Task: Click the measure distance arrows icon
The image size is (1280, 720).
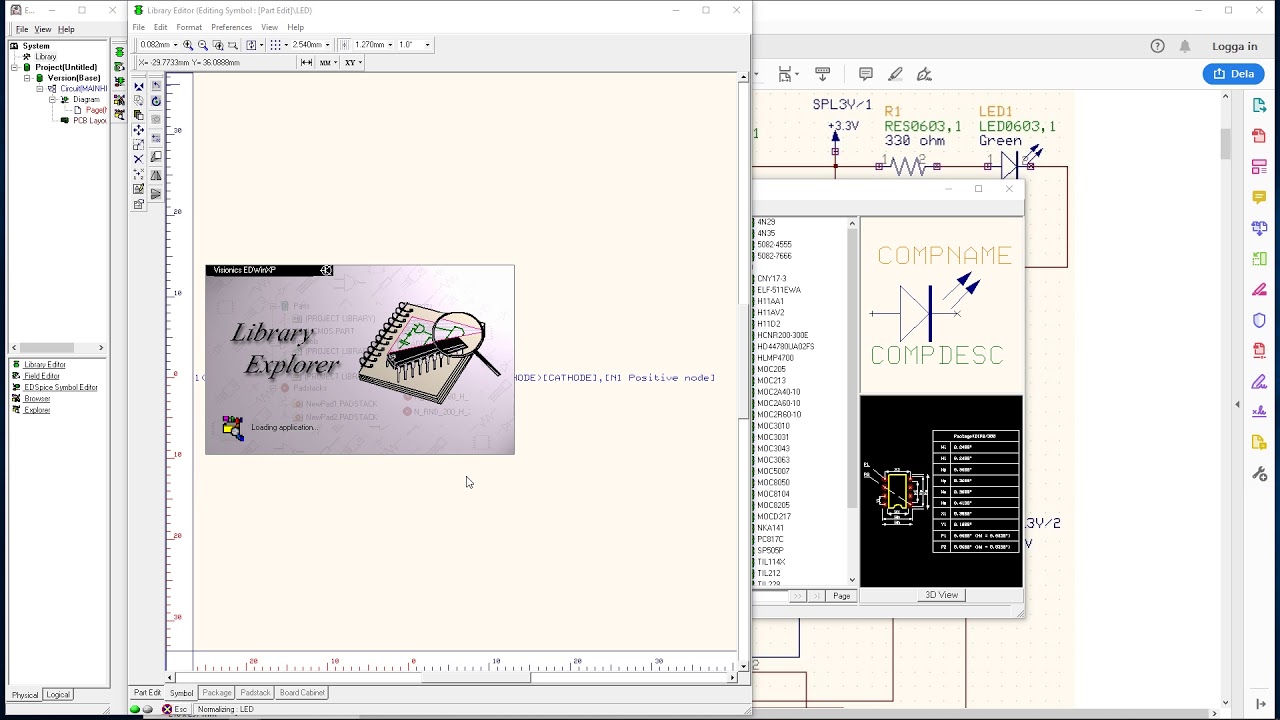Action: (306, 62)
